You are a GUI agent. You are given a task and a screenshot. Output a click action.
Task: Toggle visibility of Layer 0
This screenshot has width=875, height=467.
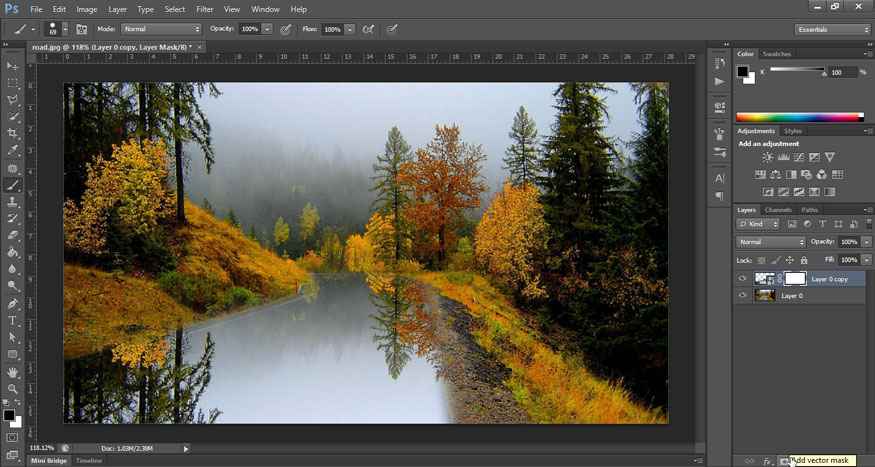(x=742, y=296)
